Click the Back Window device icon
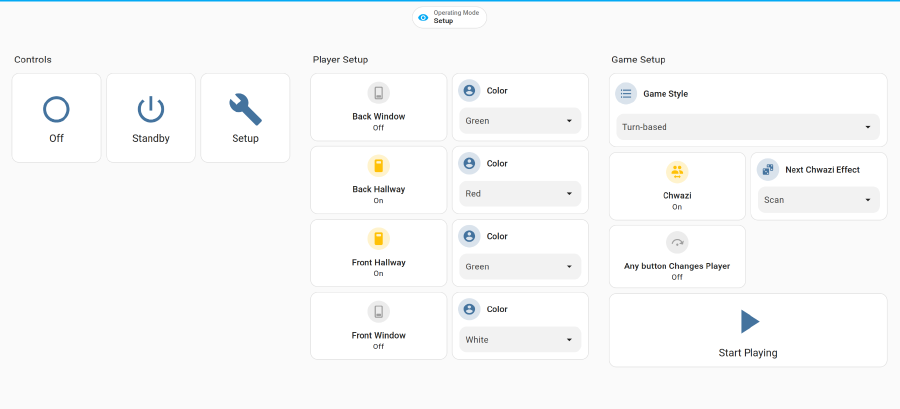This screenshot has height=409, width=900. pyautogui.click(x=379, y=93)
